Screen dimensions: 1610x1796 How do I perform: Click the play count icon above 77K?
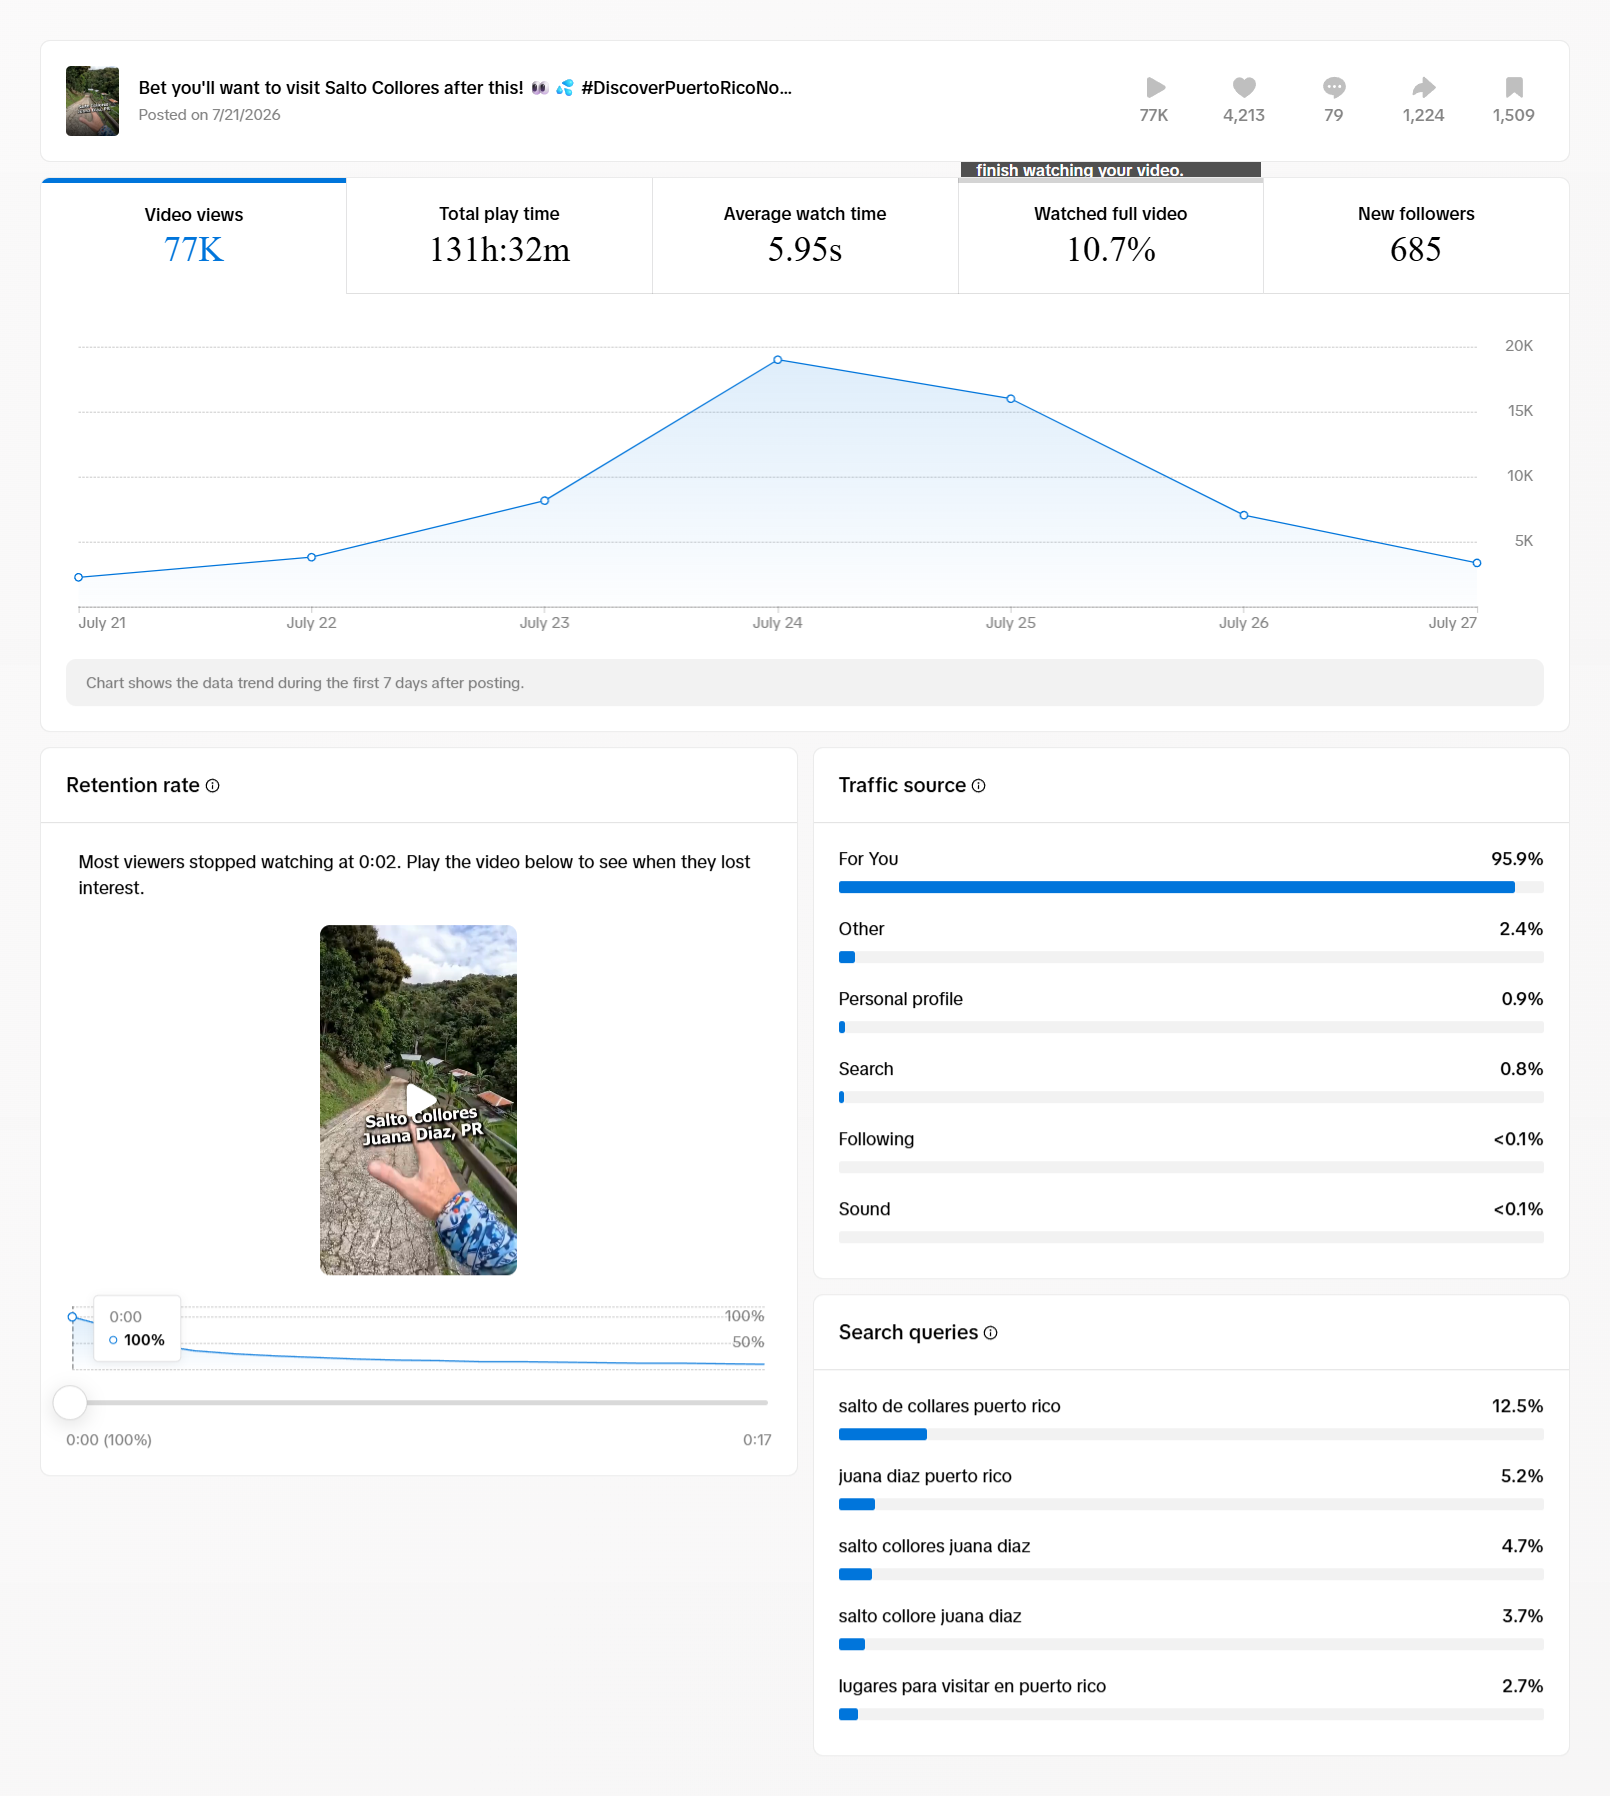pos(1155,87)
